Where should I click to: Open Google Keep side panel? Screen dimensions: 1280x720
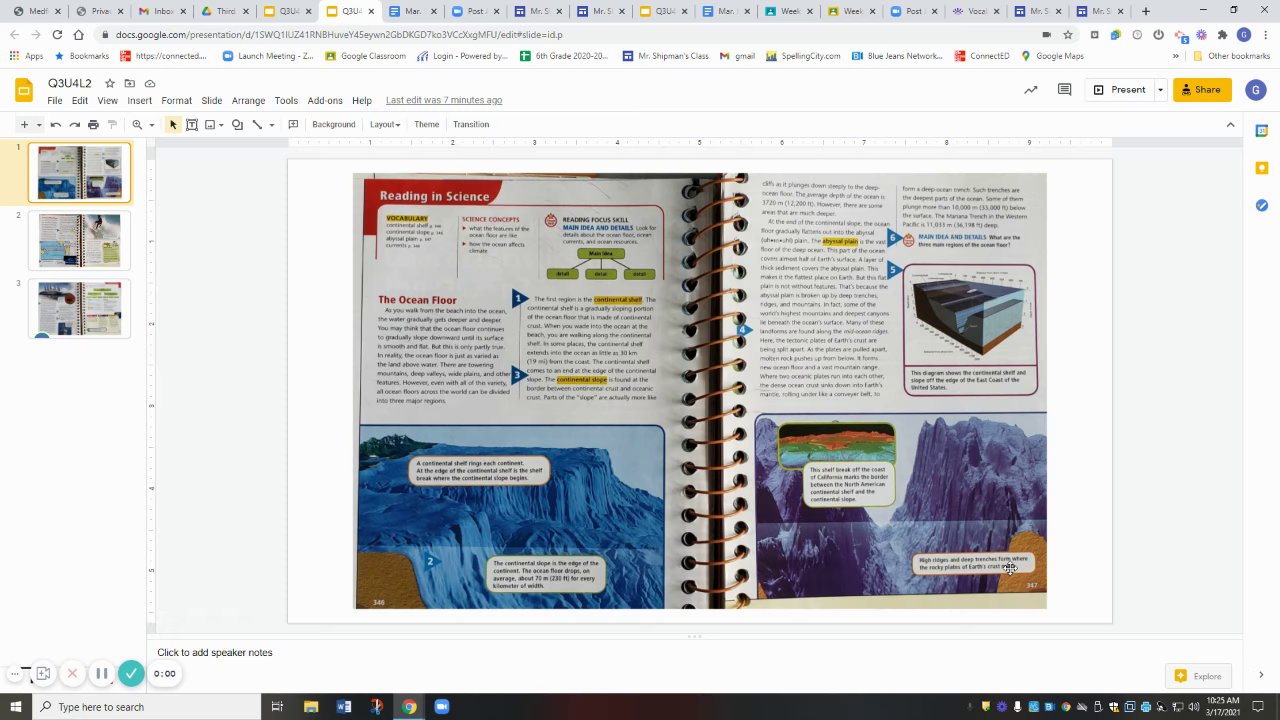coord(1262,168)
